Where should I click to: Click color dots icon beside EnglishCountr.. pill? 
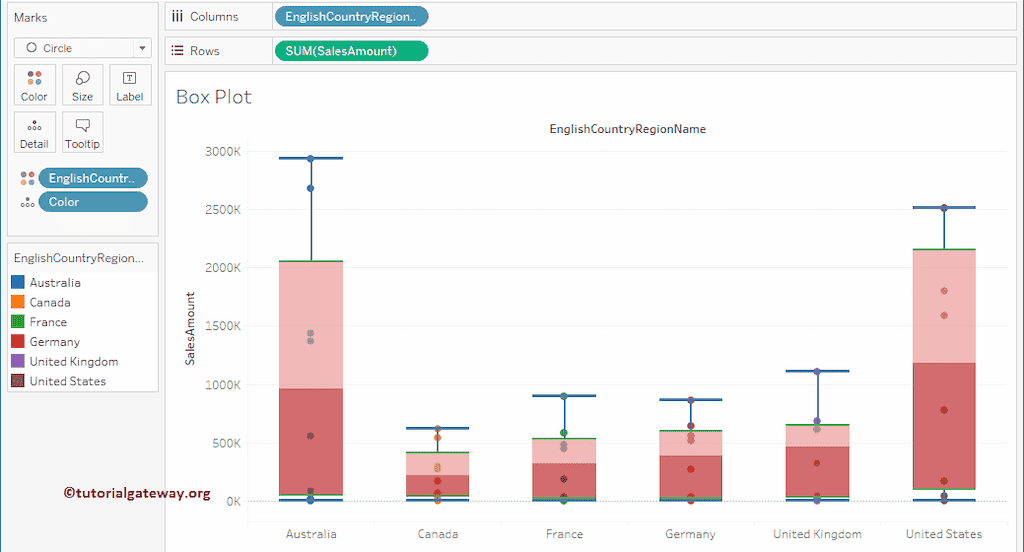27,179
